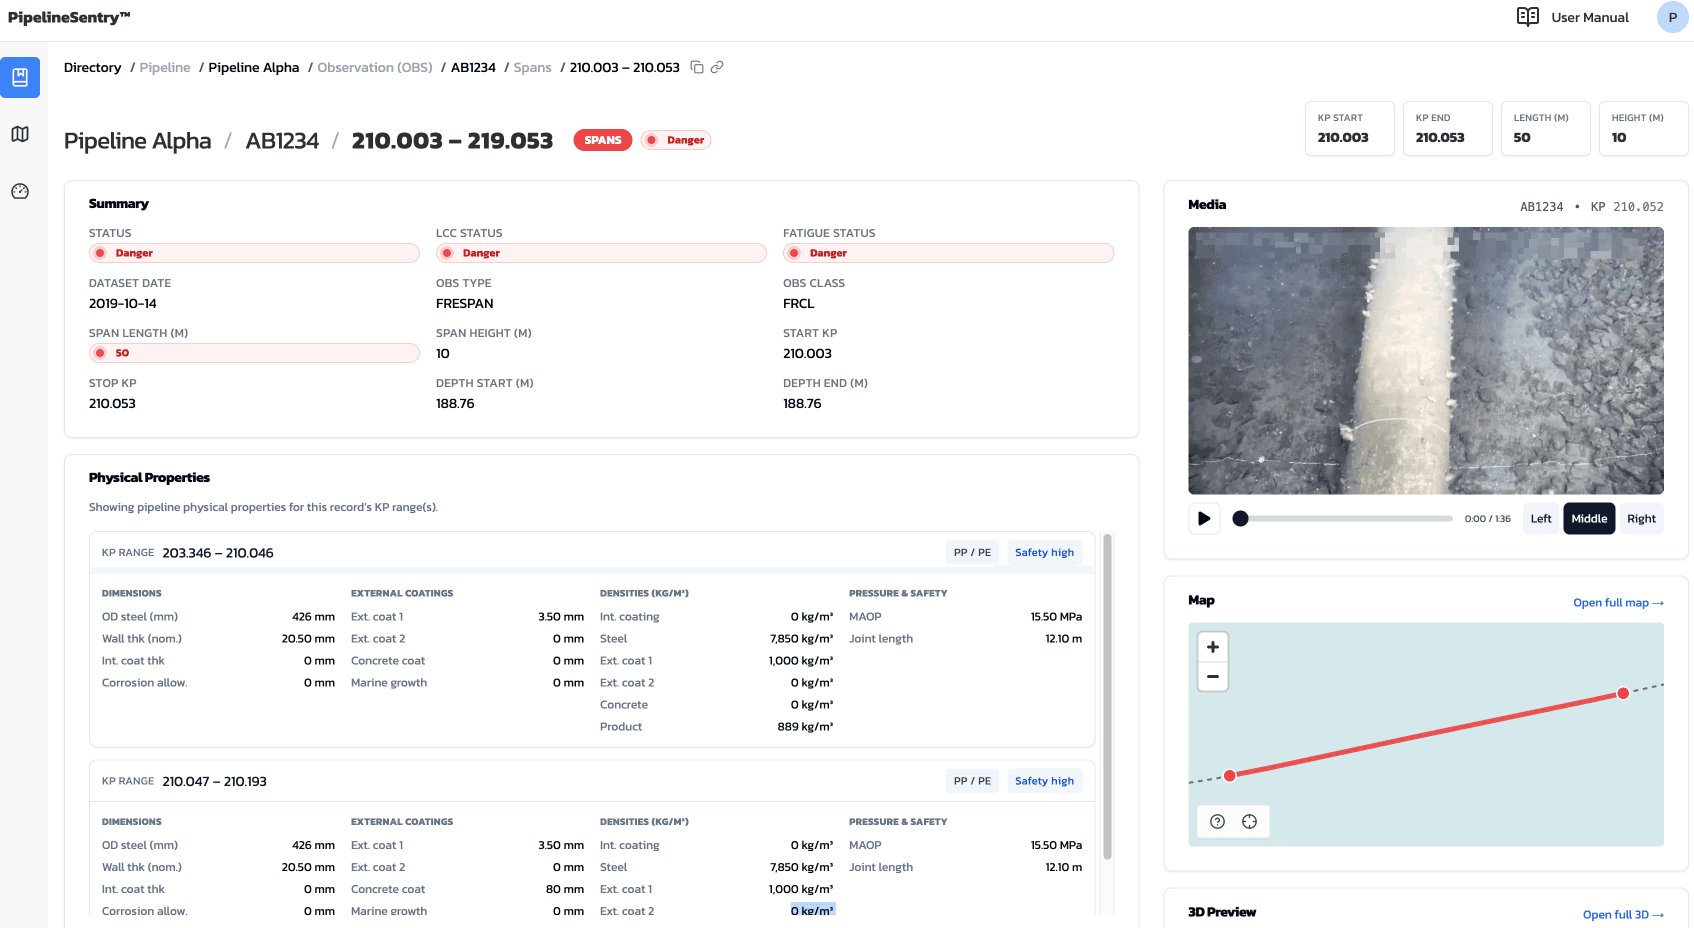Viewport: 1694px width, 928px height.
Task: Recenter the map with the crosshair icon
Action: pos(1249,821)
